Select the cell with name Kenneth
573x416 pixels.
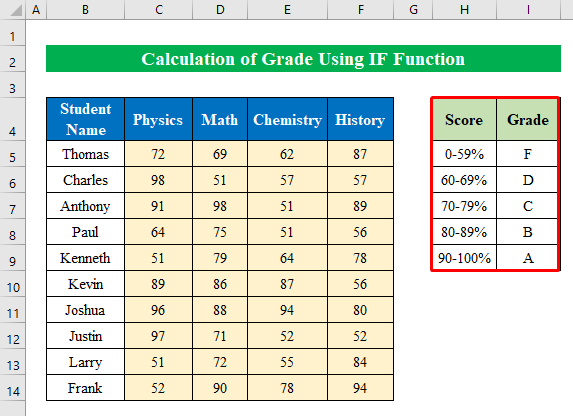[86, 258]
